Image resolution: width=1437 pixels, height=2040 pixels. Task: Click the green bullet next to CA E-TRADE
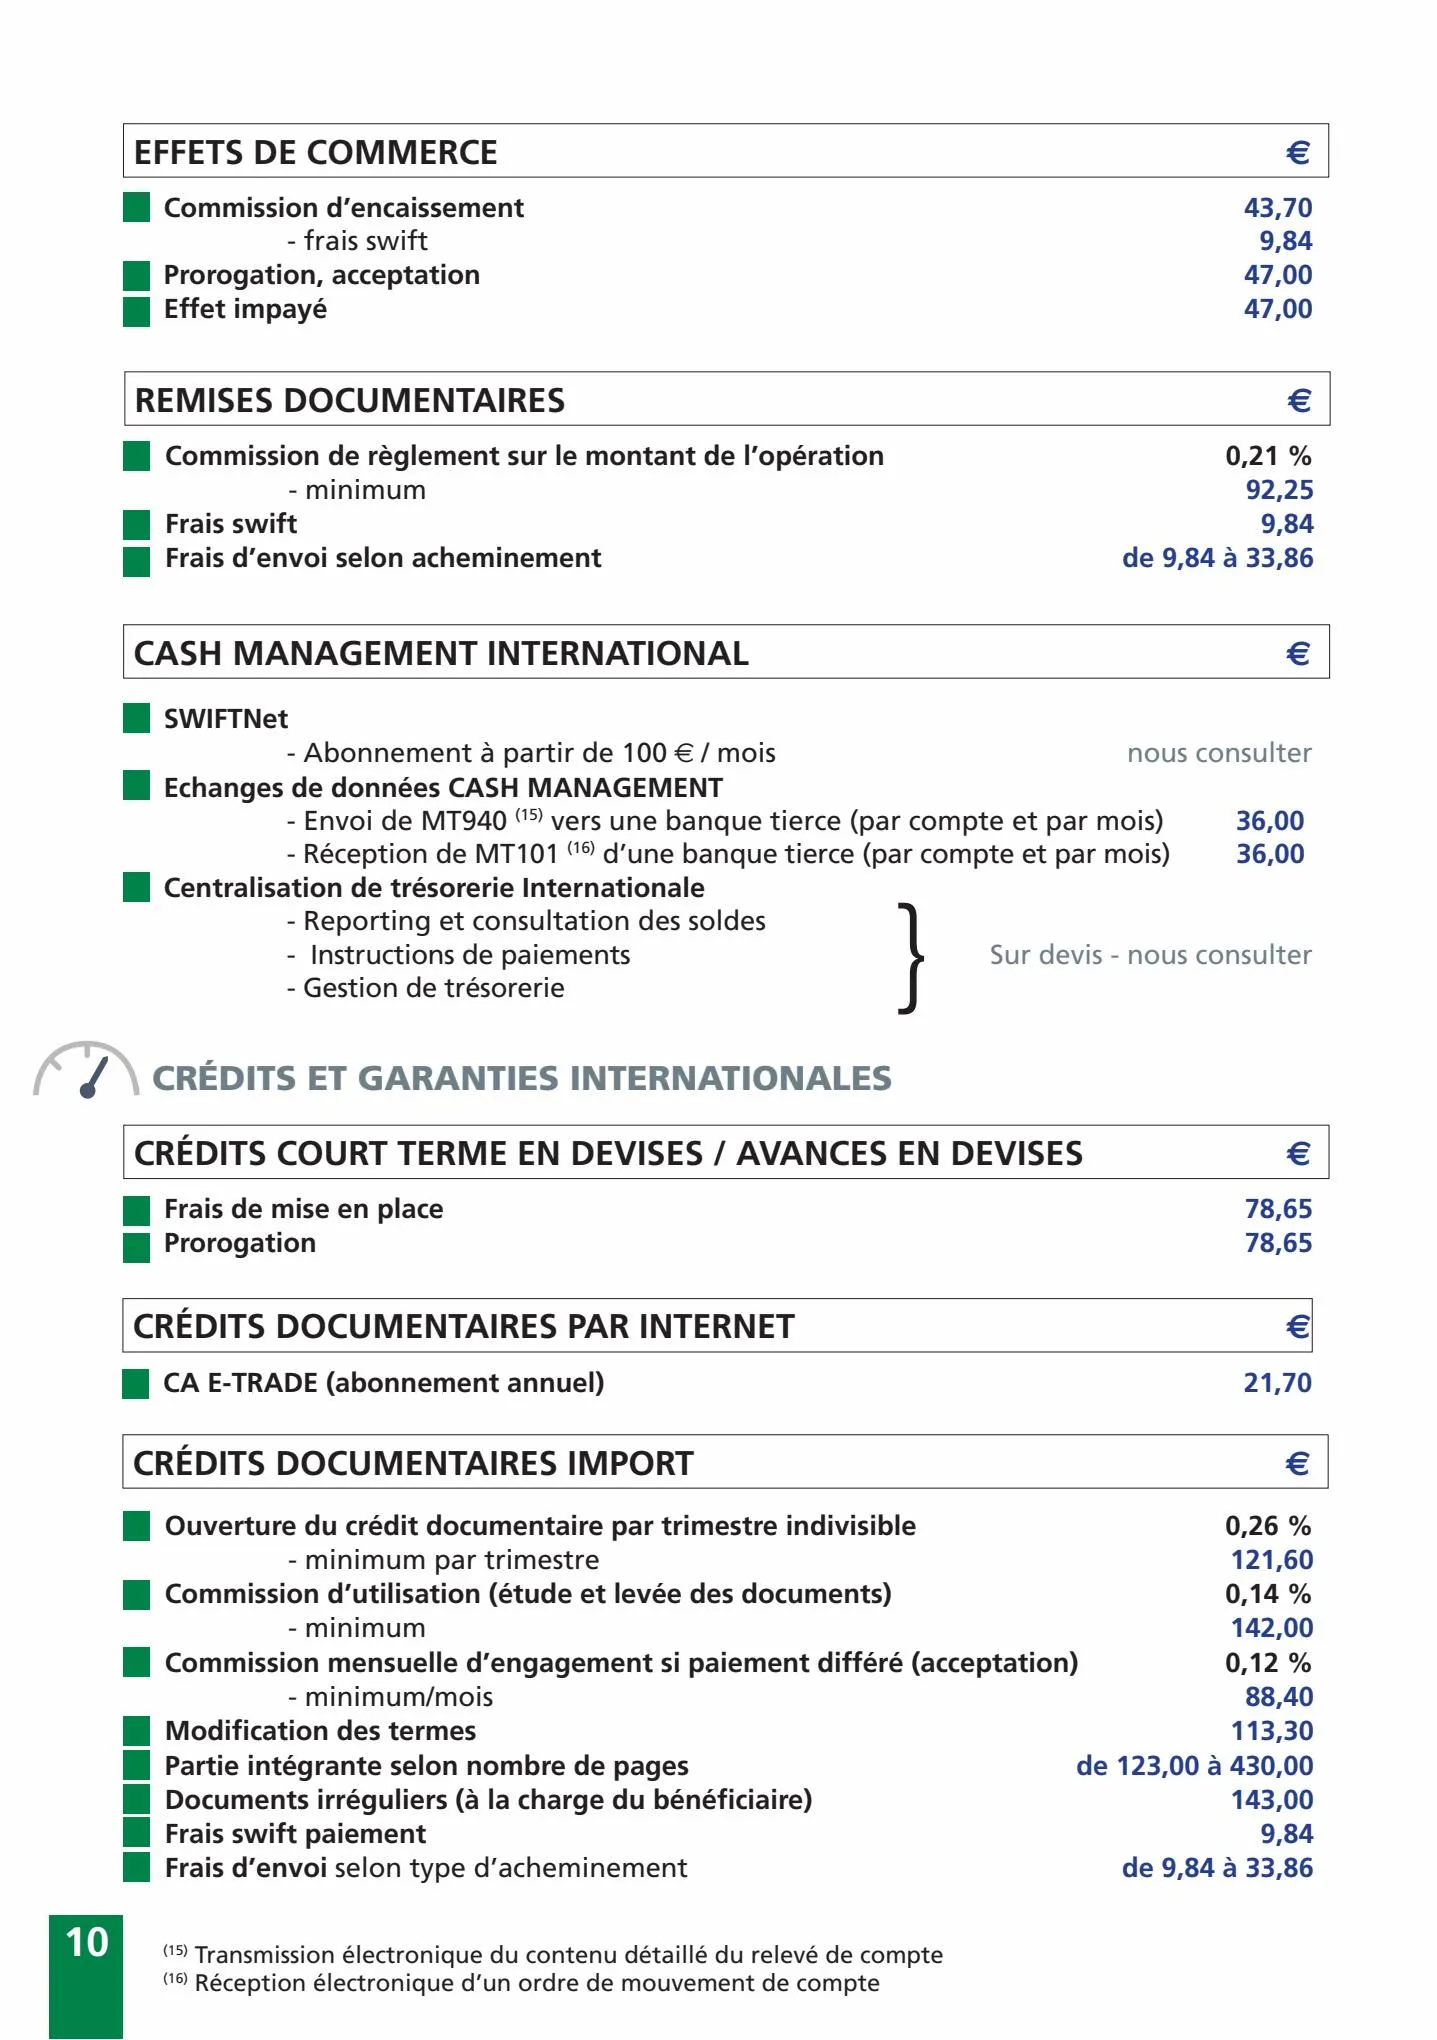[136, 1384]
